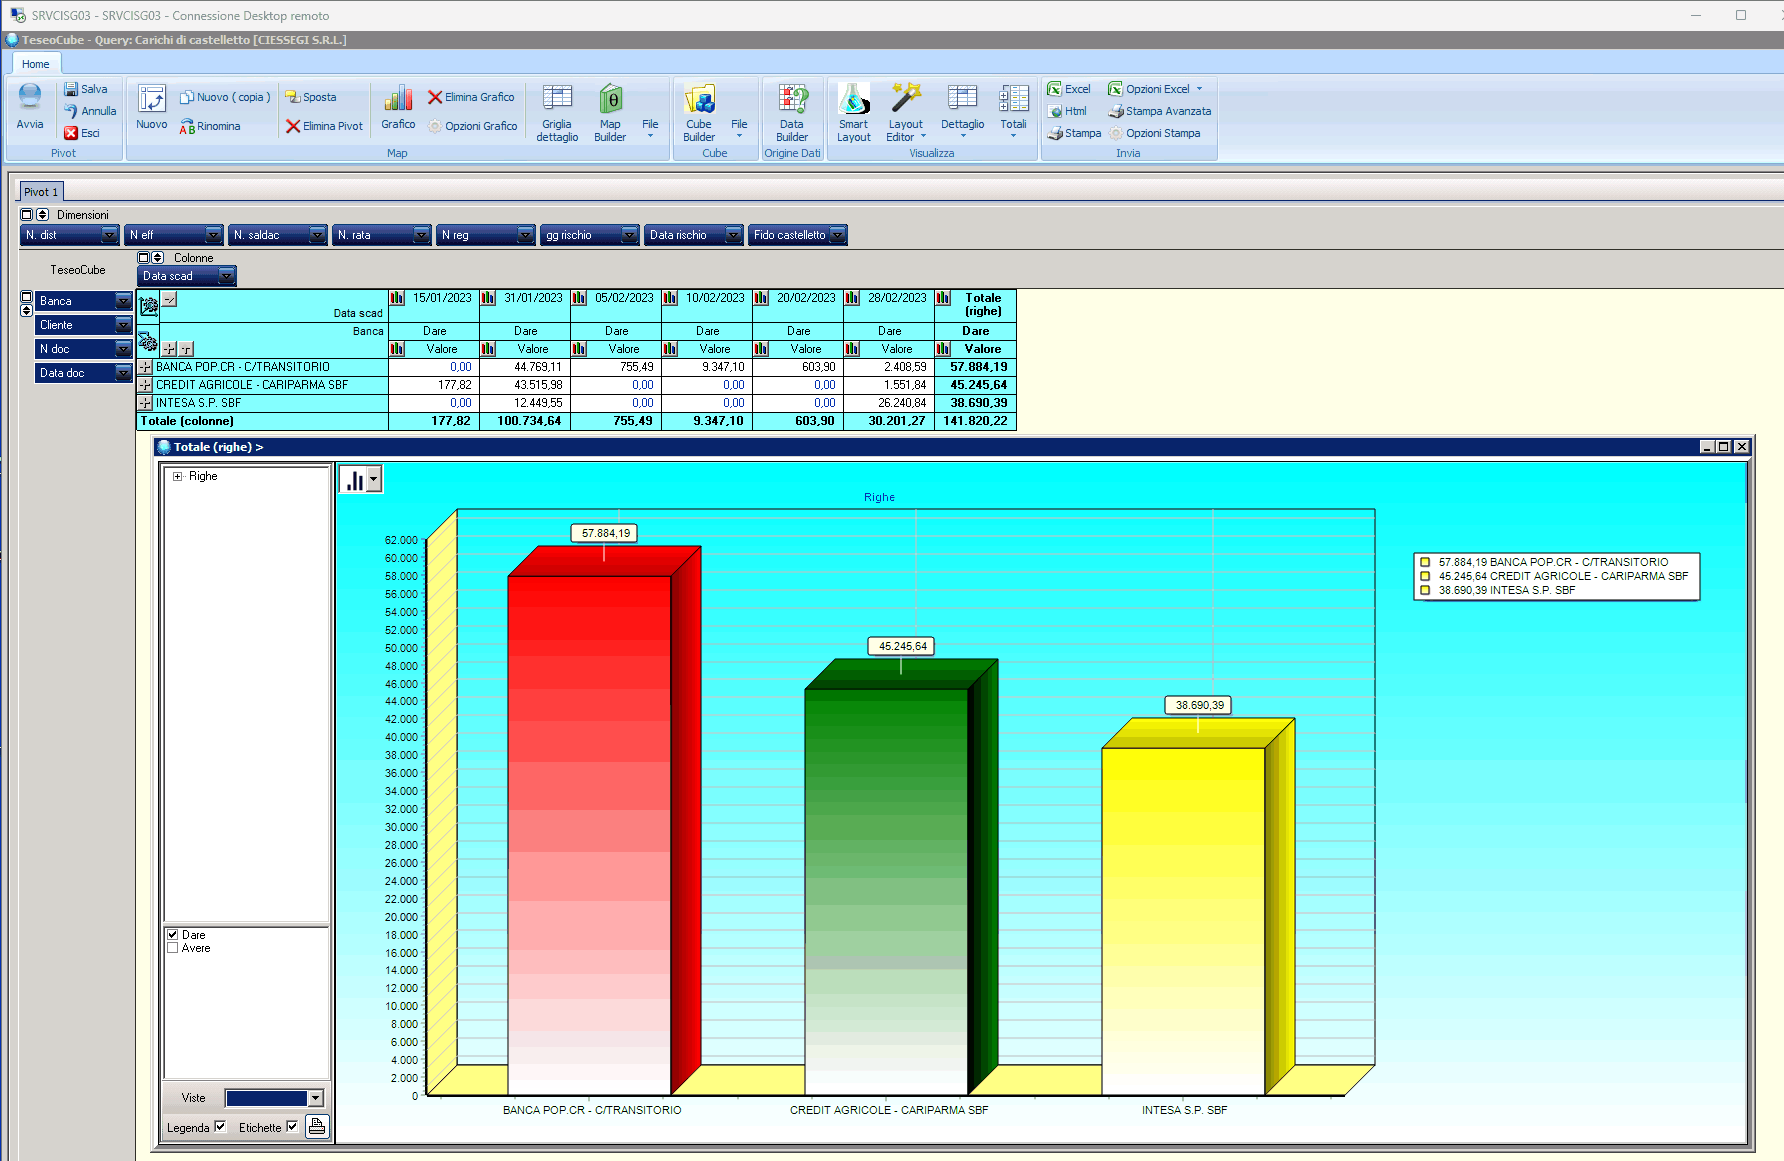Click legend swatch for CREDIT AGRICOLE
Viewport: 1784px width, 1161px height.
[x=1425, y=576]
